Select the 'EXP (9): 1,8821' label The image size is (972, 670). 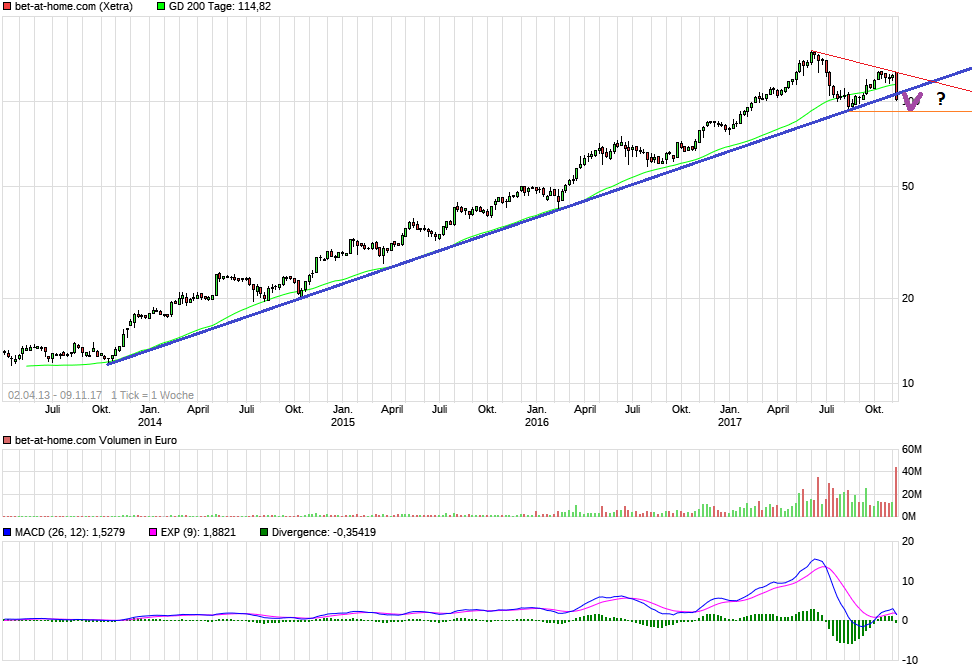click(x=198, y=532)
